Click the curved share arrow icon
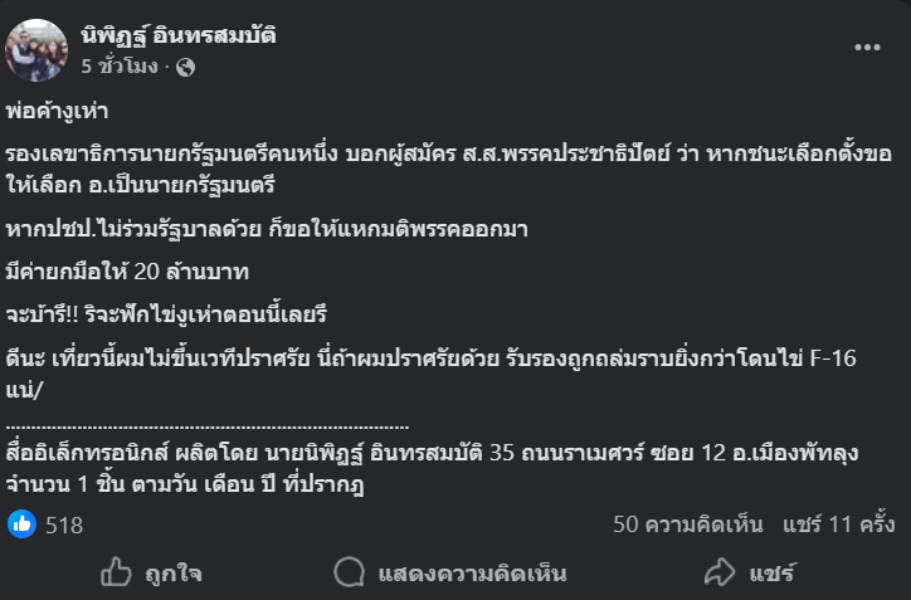This screenshot has width=911, height=600. [720, 573]
